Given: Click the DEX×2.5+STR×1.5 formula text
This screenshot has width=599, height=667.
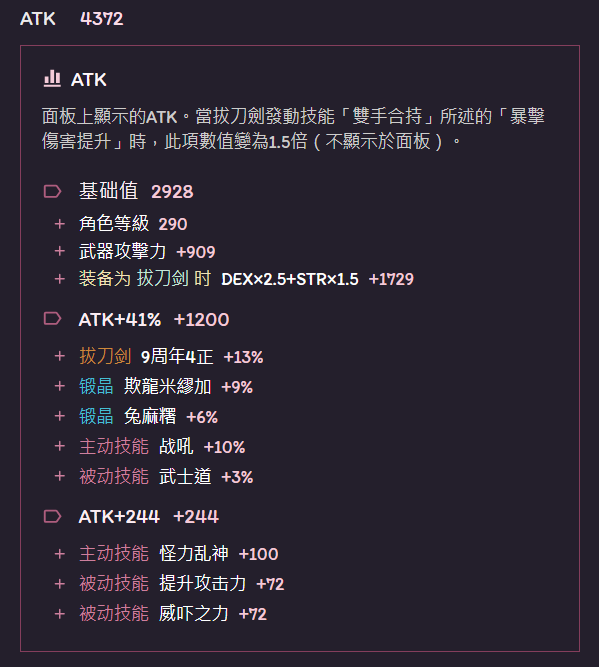Looking at the screenshot, I should (x=290, y=279).
